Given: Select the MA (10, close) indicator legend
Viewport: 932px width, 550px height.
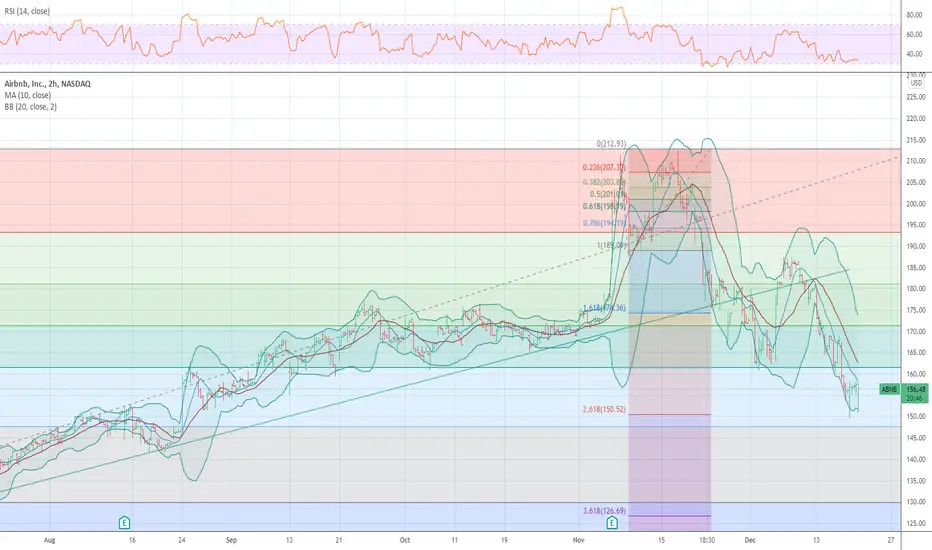Looking at the screenshot, I should point(27,95).
